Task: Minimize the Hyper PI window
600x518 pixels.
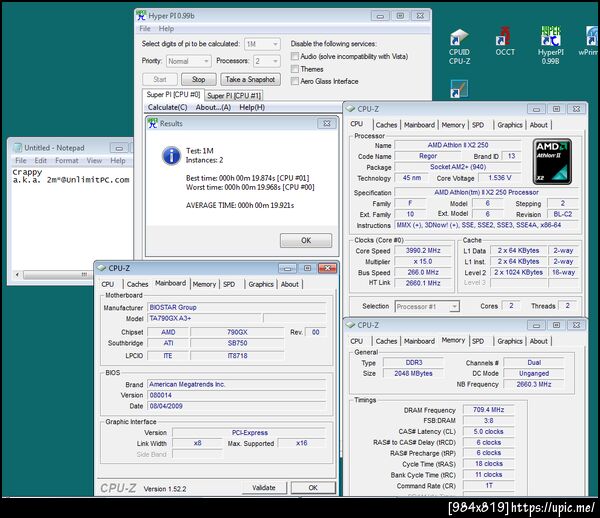Action: [380, 16]
